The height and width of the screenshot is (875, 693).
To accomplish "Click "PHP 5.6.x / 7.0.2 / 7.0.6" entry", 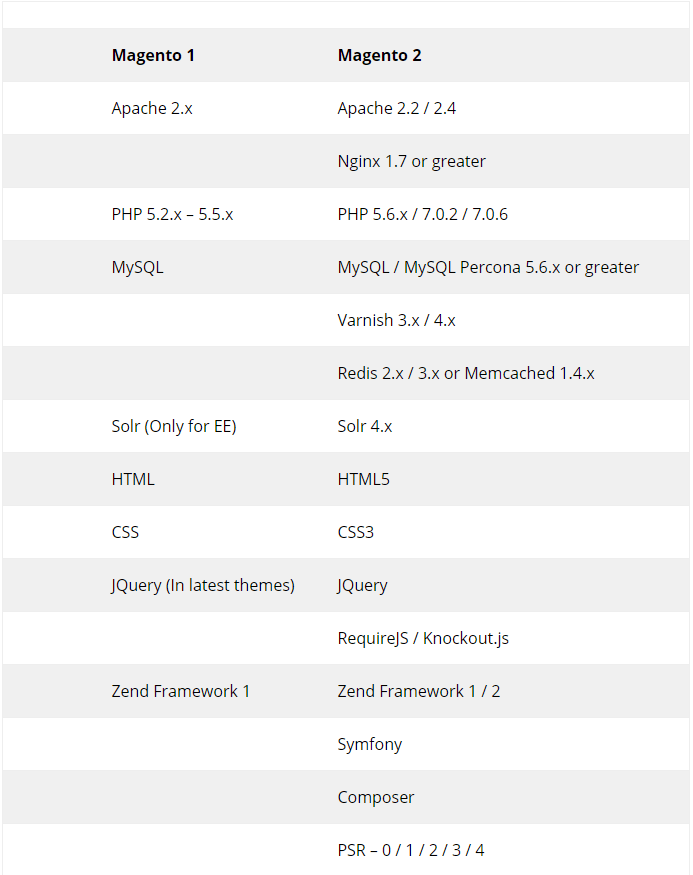I will (423, 214).
